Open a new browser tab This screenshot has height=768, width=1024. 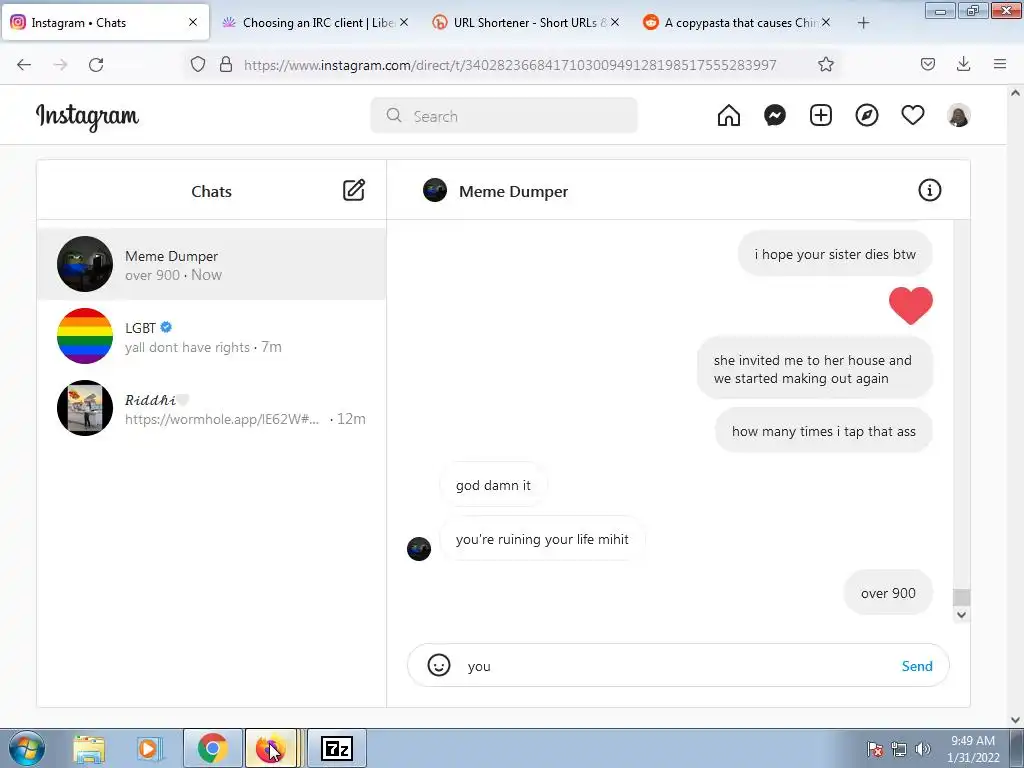tap(863, 23)
